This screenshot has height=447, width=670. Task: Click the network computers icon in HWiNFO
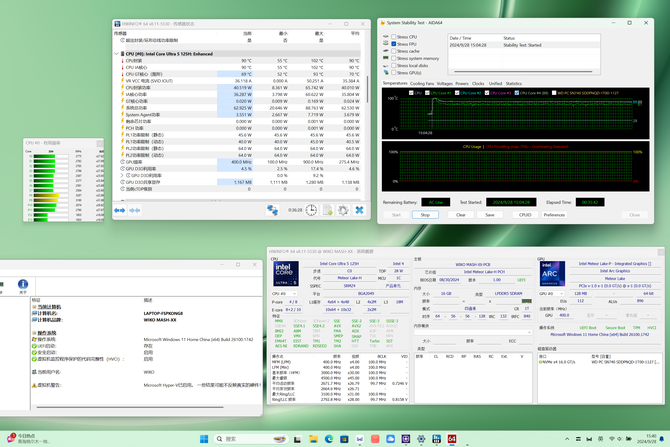point(272,210)
